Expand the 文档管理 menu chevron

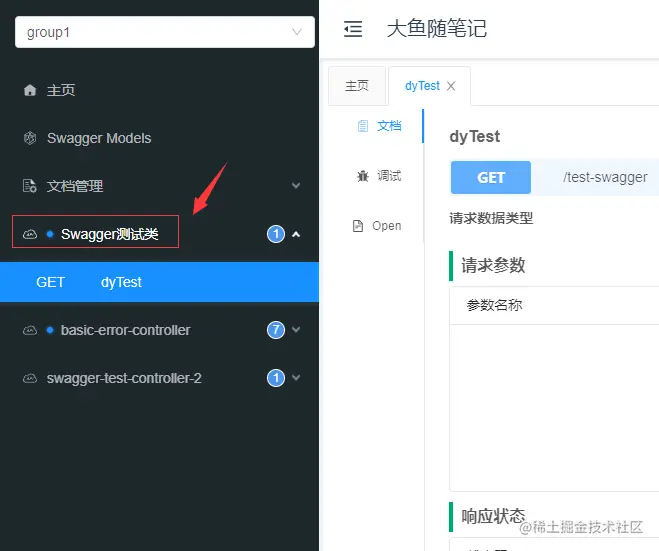pos(296,185)
